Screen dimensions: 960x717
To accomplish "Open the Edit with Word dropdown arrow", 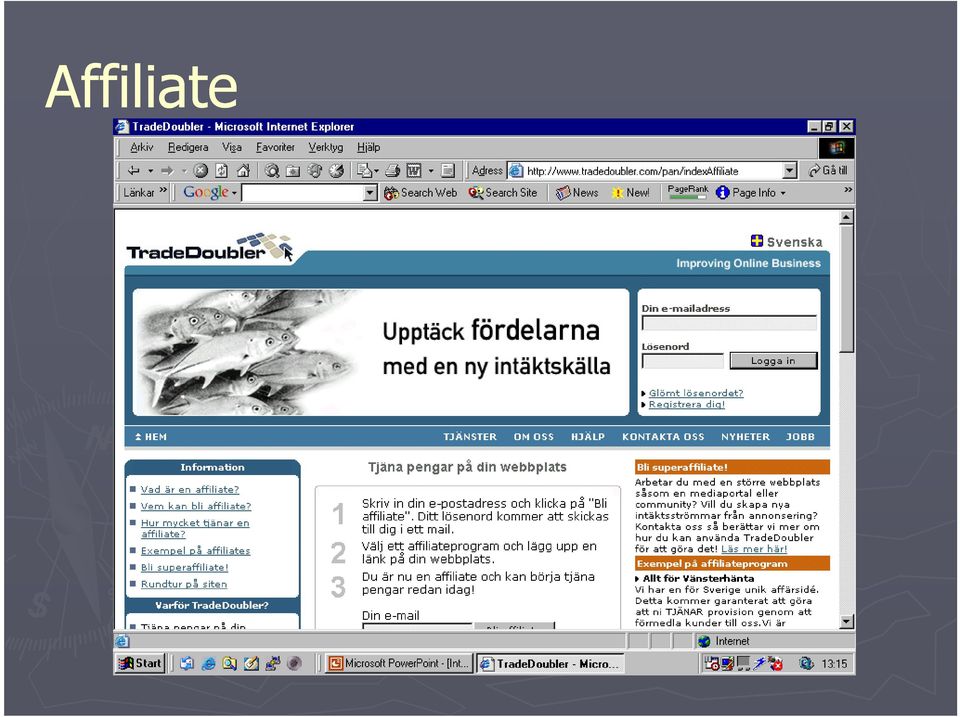I will [x=431, y=171].
